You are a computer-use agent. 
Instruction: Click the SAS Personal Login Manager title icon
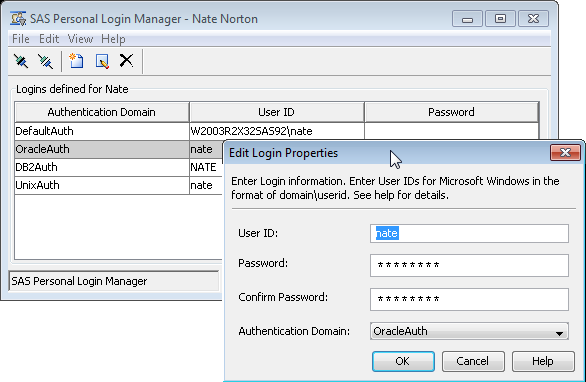tap(18, 18)
